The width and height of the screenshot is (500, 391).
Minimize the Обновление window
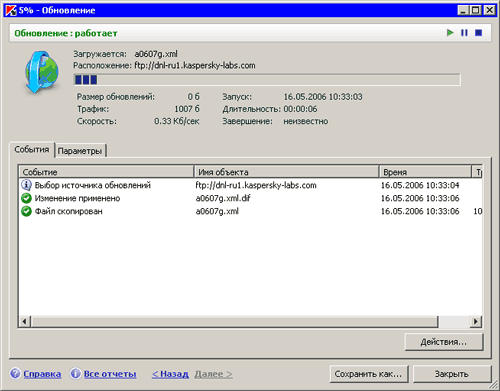pos(463,10)
